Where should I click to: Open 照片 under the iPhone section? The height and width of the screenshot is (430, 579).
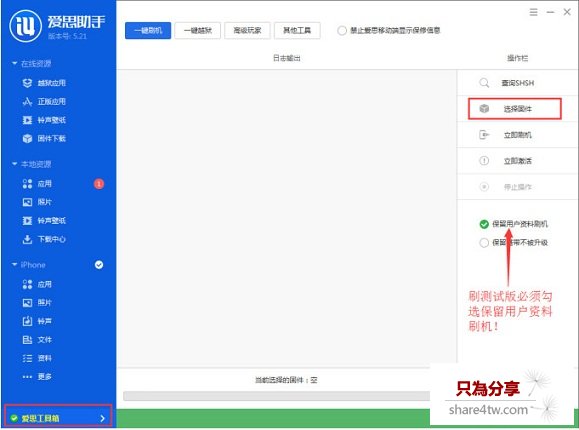pyautogui.click(x=37, y=303)
